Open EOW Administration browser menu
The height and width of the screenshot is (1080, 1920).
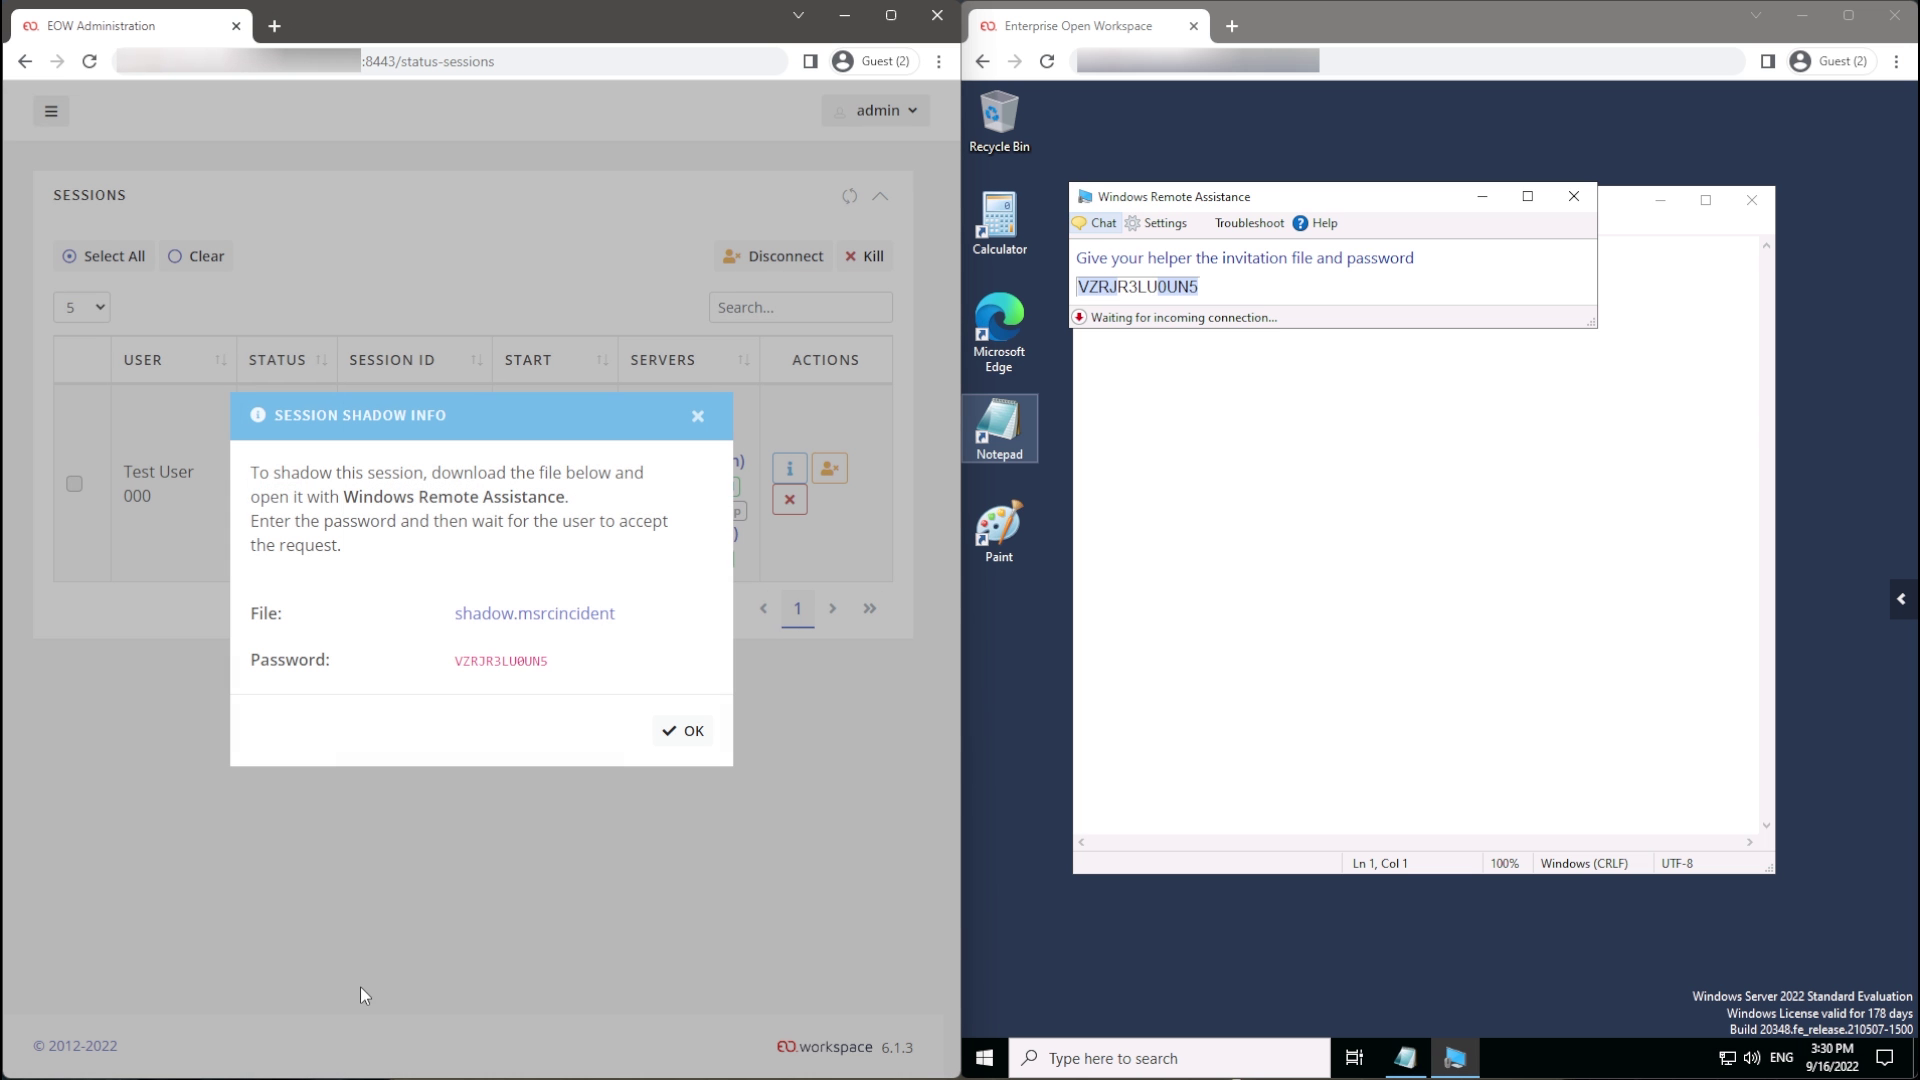(x=938, y=61)
